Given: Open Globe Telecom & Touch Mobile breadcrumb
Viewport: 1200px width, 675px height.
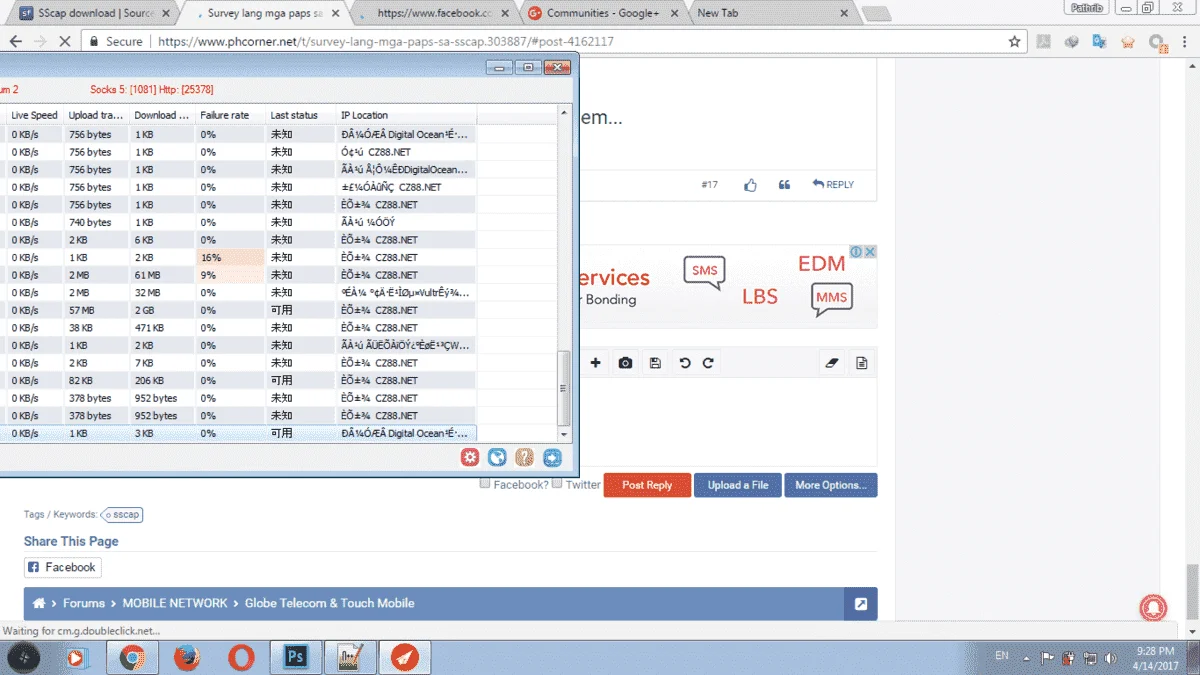Looking at the screenshot, I should 329,603.
